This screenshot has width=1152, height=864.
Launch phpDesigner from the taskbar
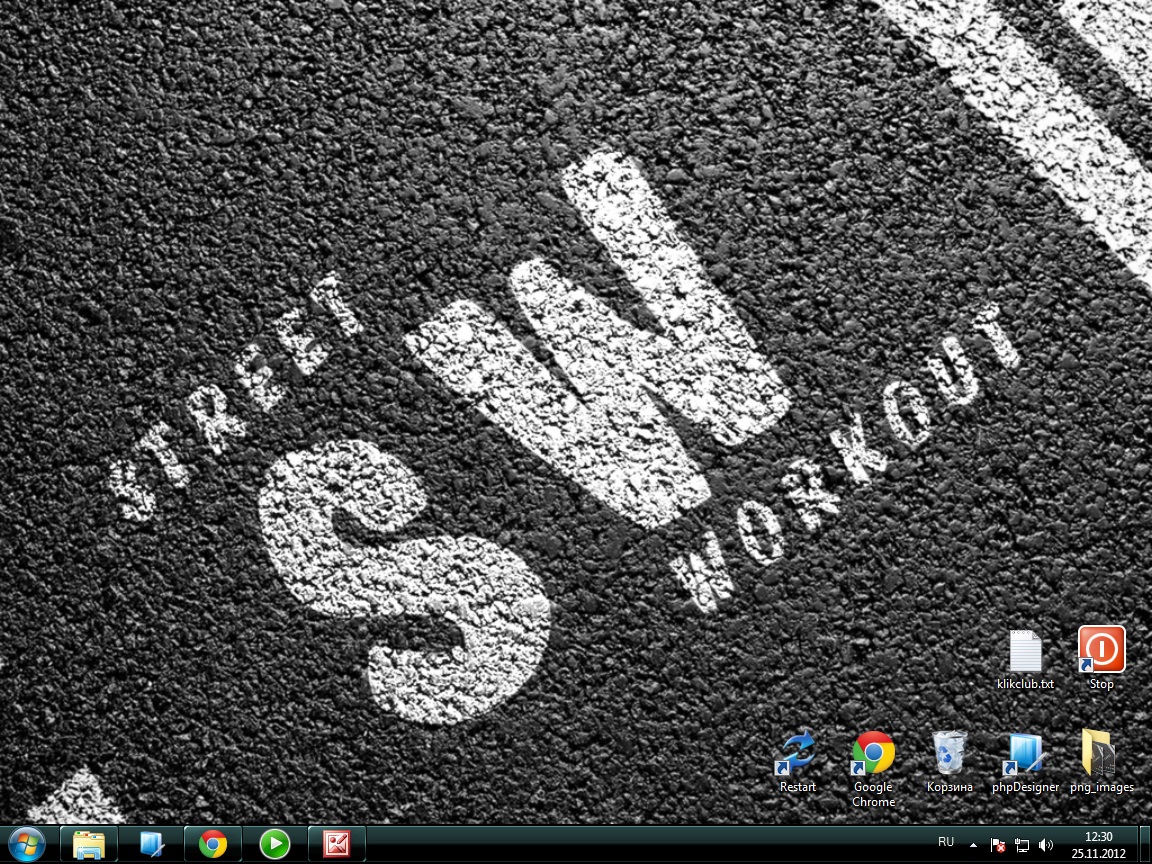151,844
